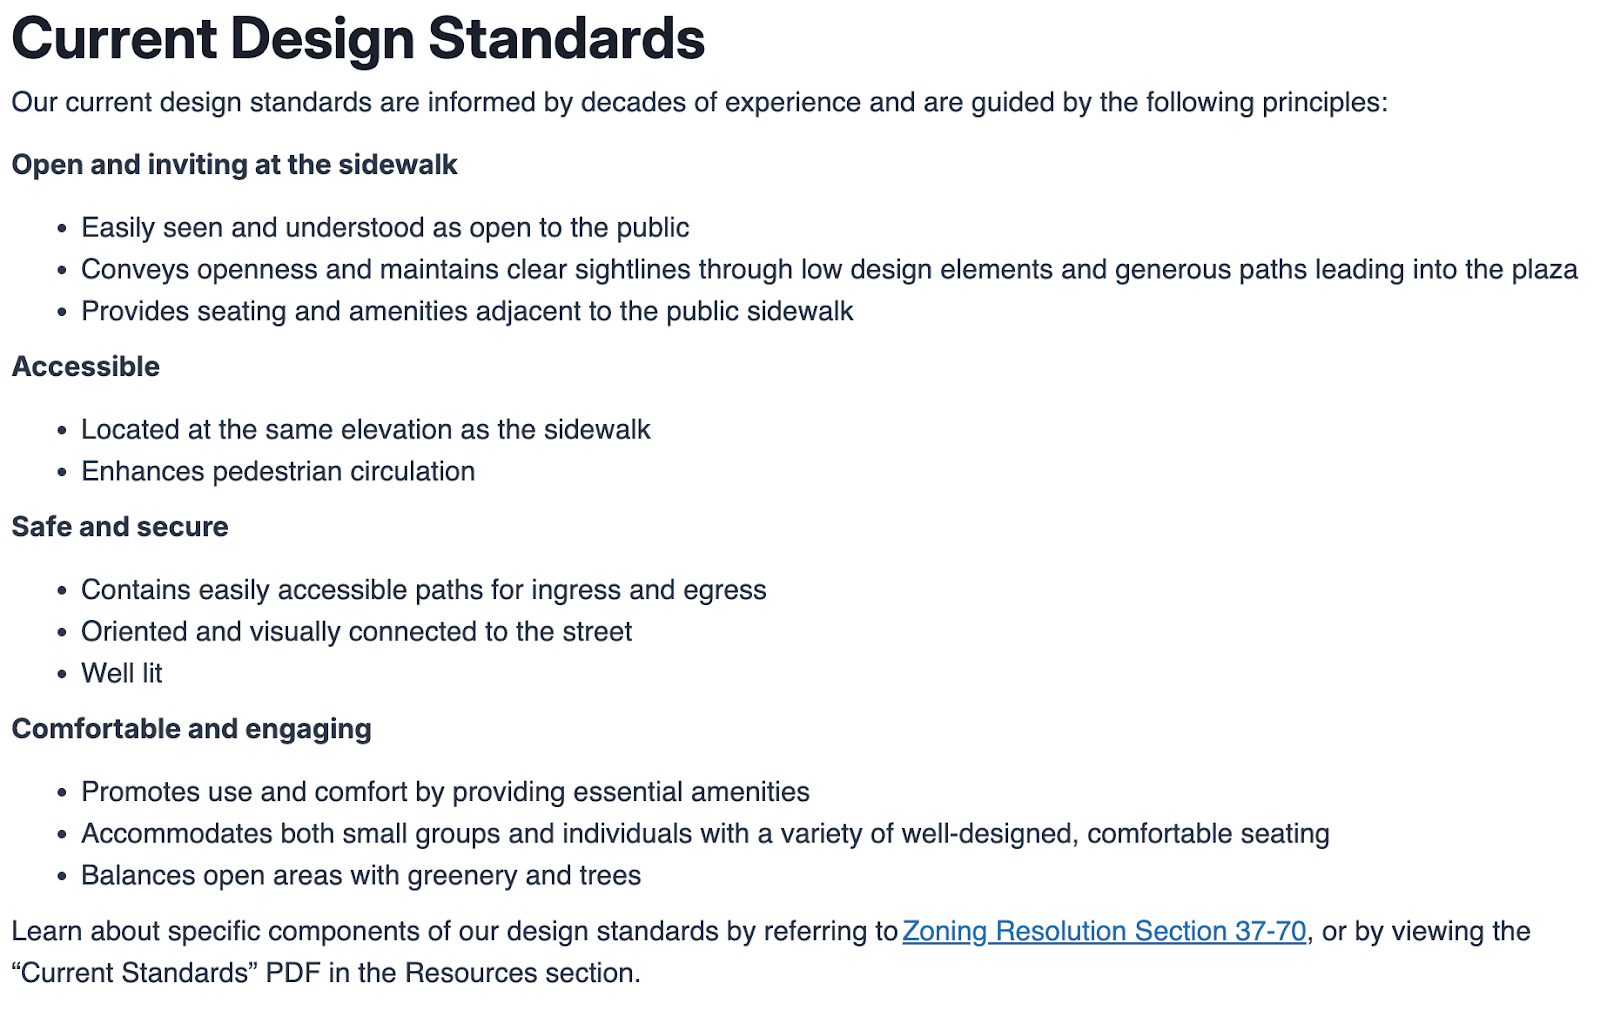Select the 'Open and inviting at the sidewalk' subheading
This screenshot has width=1600, height=1017.
[234, 165]
